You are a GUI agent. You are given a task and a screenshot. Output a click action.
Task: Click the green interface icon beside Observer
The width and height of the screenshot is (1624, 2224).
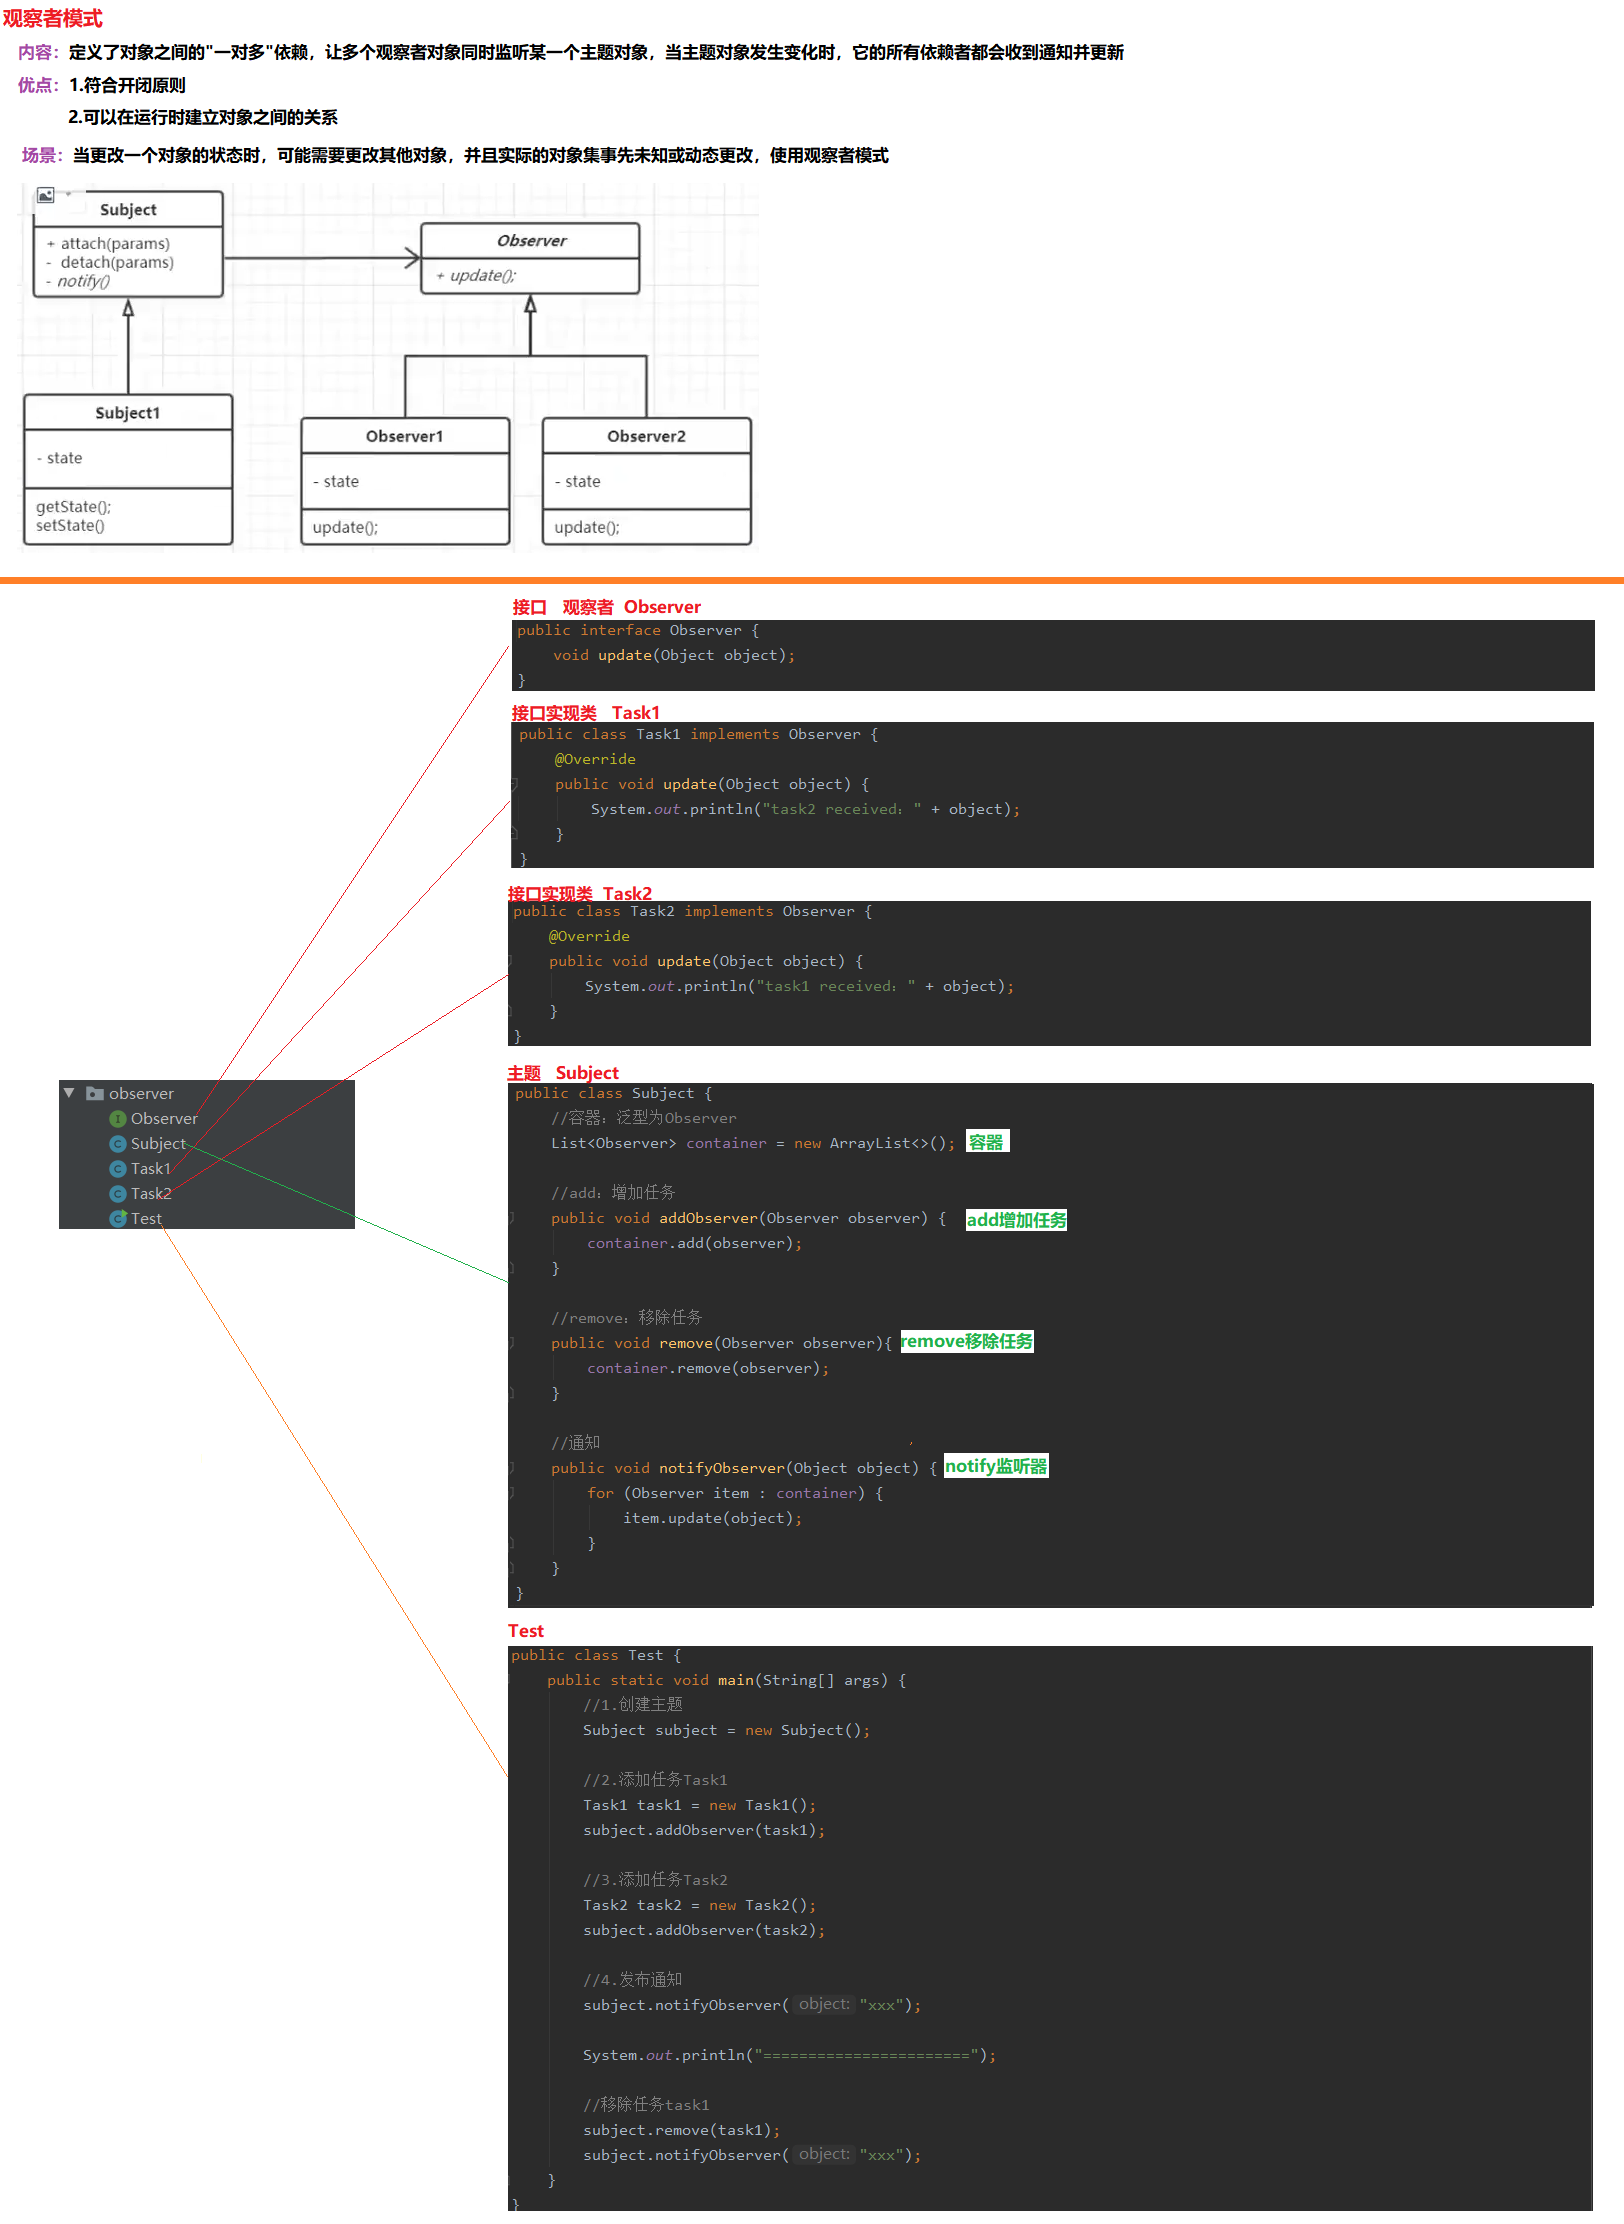[118, 1119]
